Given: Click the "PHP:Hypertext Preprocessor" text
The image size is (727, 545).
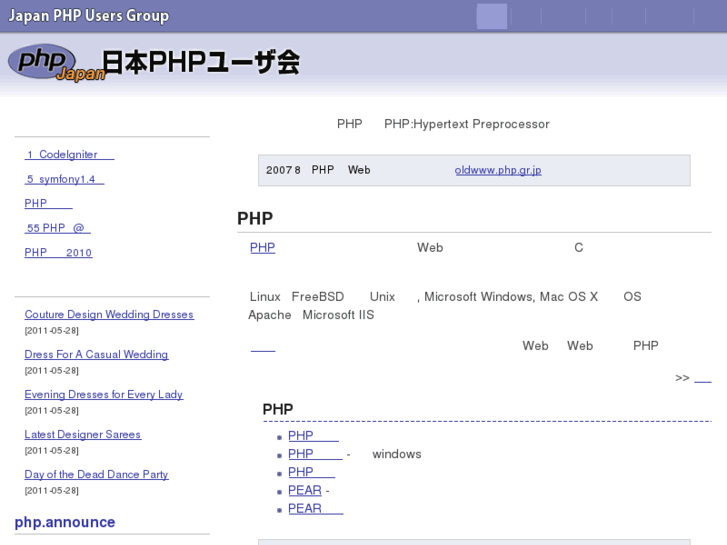Looking at the screenshot, I should pos(467,124).
